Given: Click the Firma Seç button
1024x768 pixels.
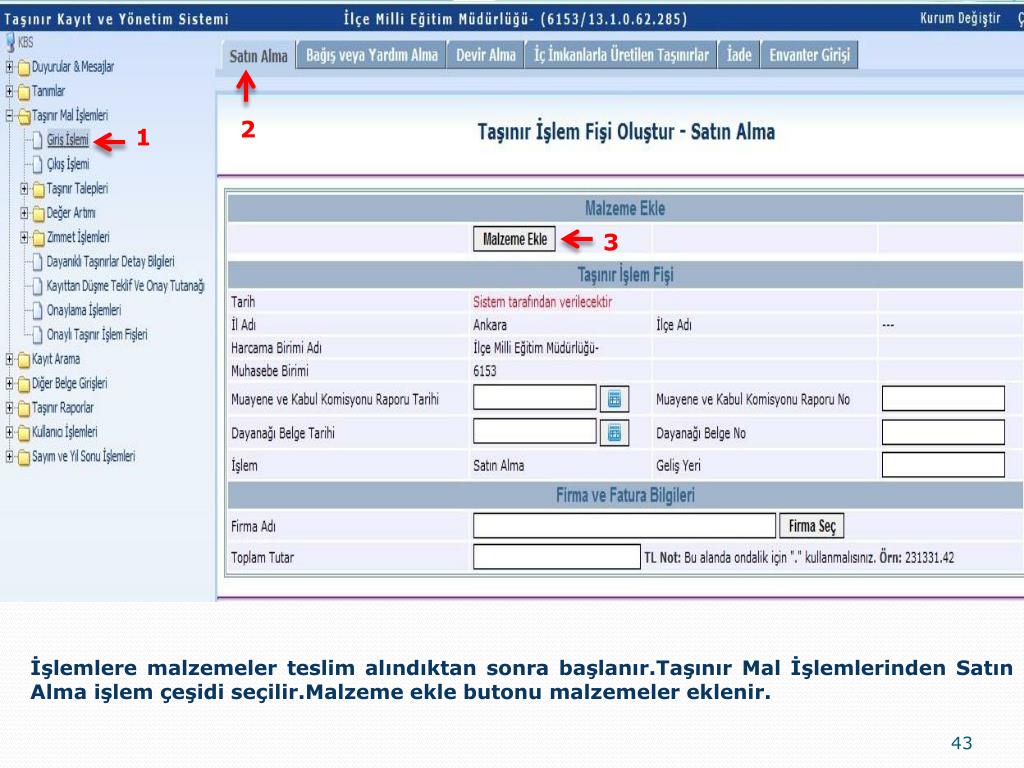Looking at the screenshot, I should [x=812, y=526].
